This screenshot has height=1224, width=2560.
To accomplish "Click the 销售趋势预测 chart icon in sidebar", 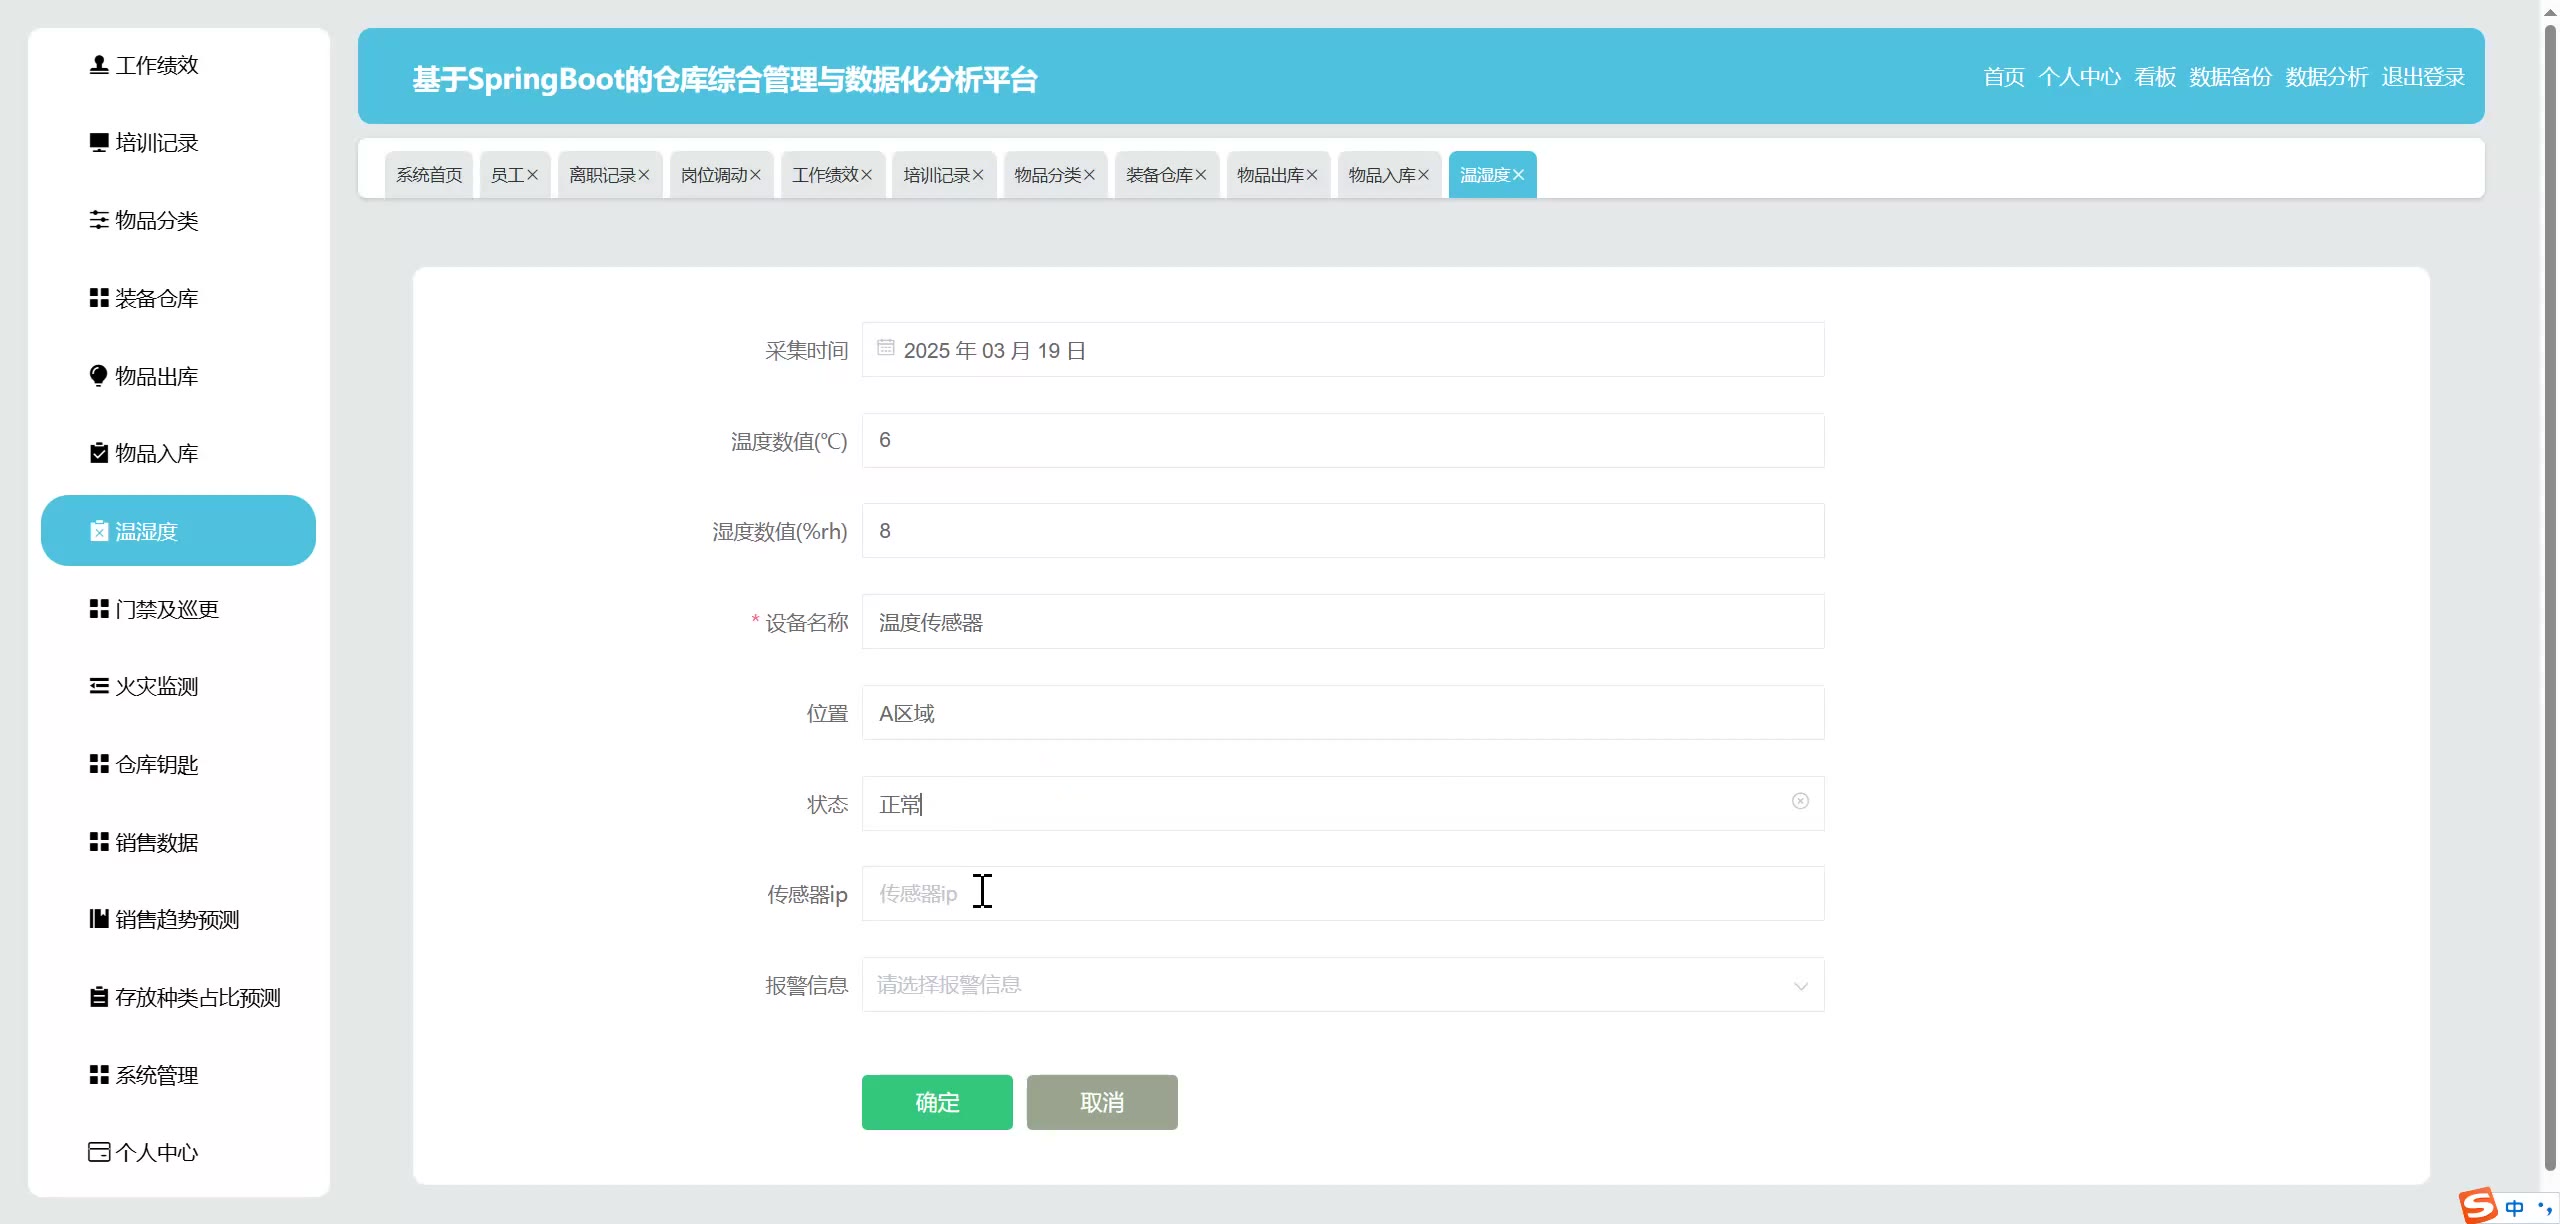I will point(98,919).
